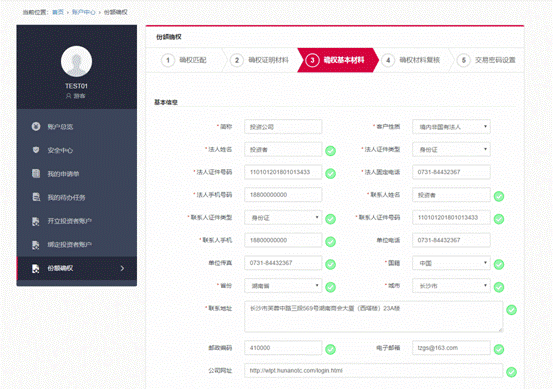The image size is (553, 389).
Task: Click the green checkmark beside 城市 dropdown
Action: pos(499,287)
